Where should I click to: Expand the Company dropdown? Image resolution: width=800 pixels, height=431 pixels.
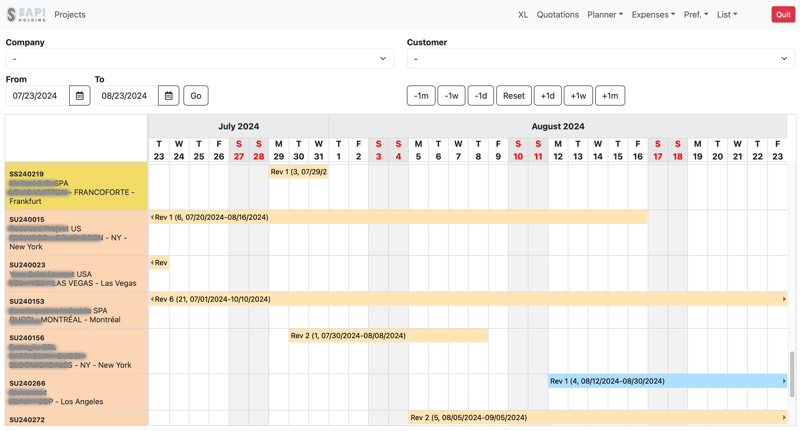(199, 59)
